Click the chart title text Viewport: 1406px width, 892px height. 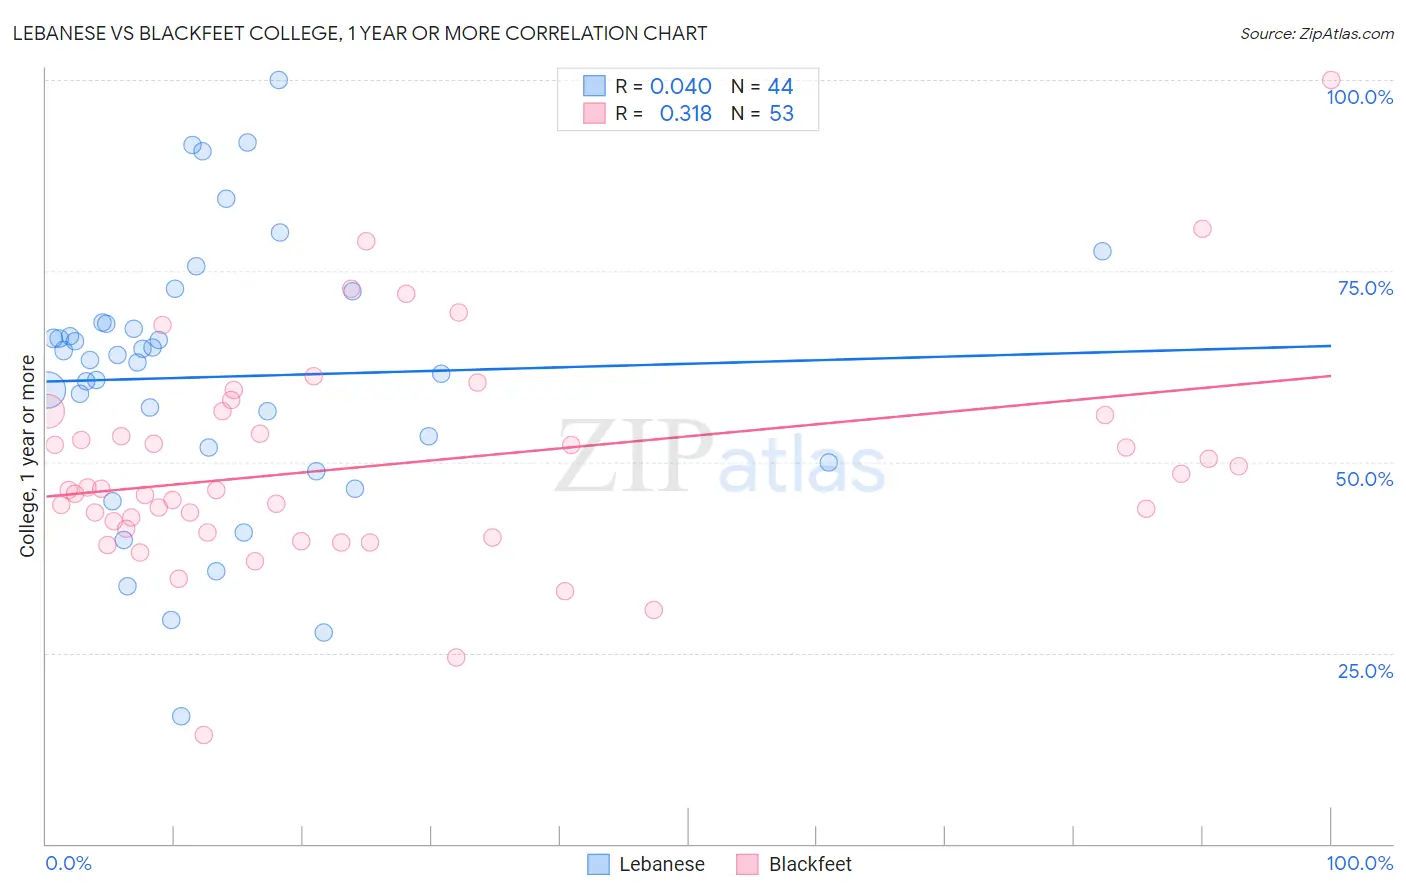[x=360, y=33]
